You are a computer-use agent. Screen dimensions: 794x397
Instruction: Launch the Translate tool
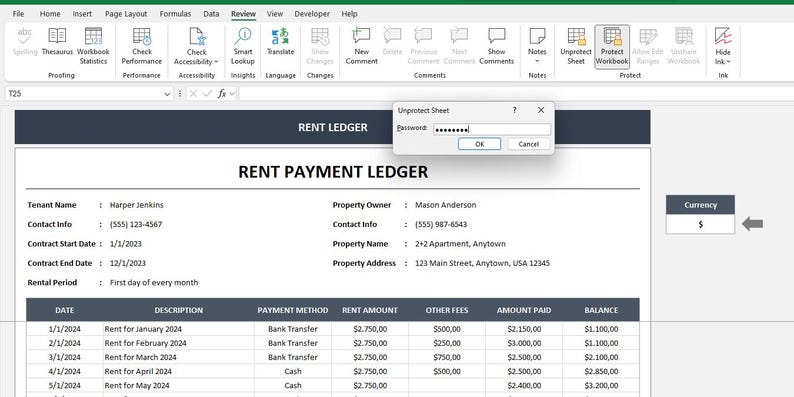280,43
